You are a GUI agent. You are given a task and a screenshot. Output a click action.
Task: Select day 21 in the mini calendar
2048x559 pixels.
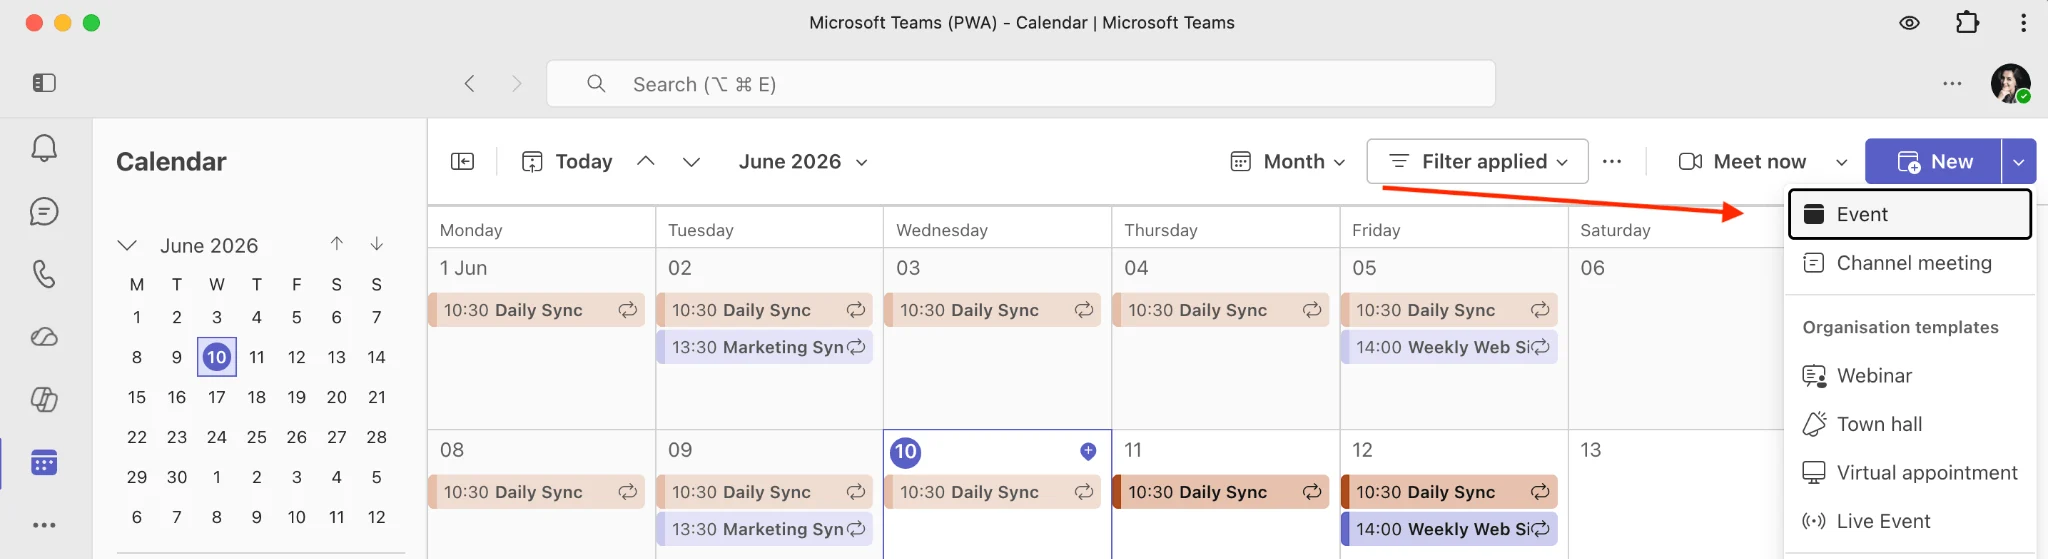pos(377,397)
